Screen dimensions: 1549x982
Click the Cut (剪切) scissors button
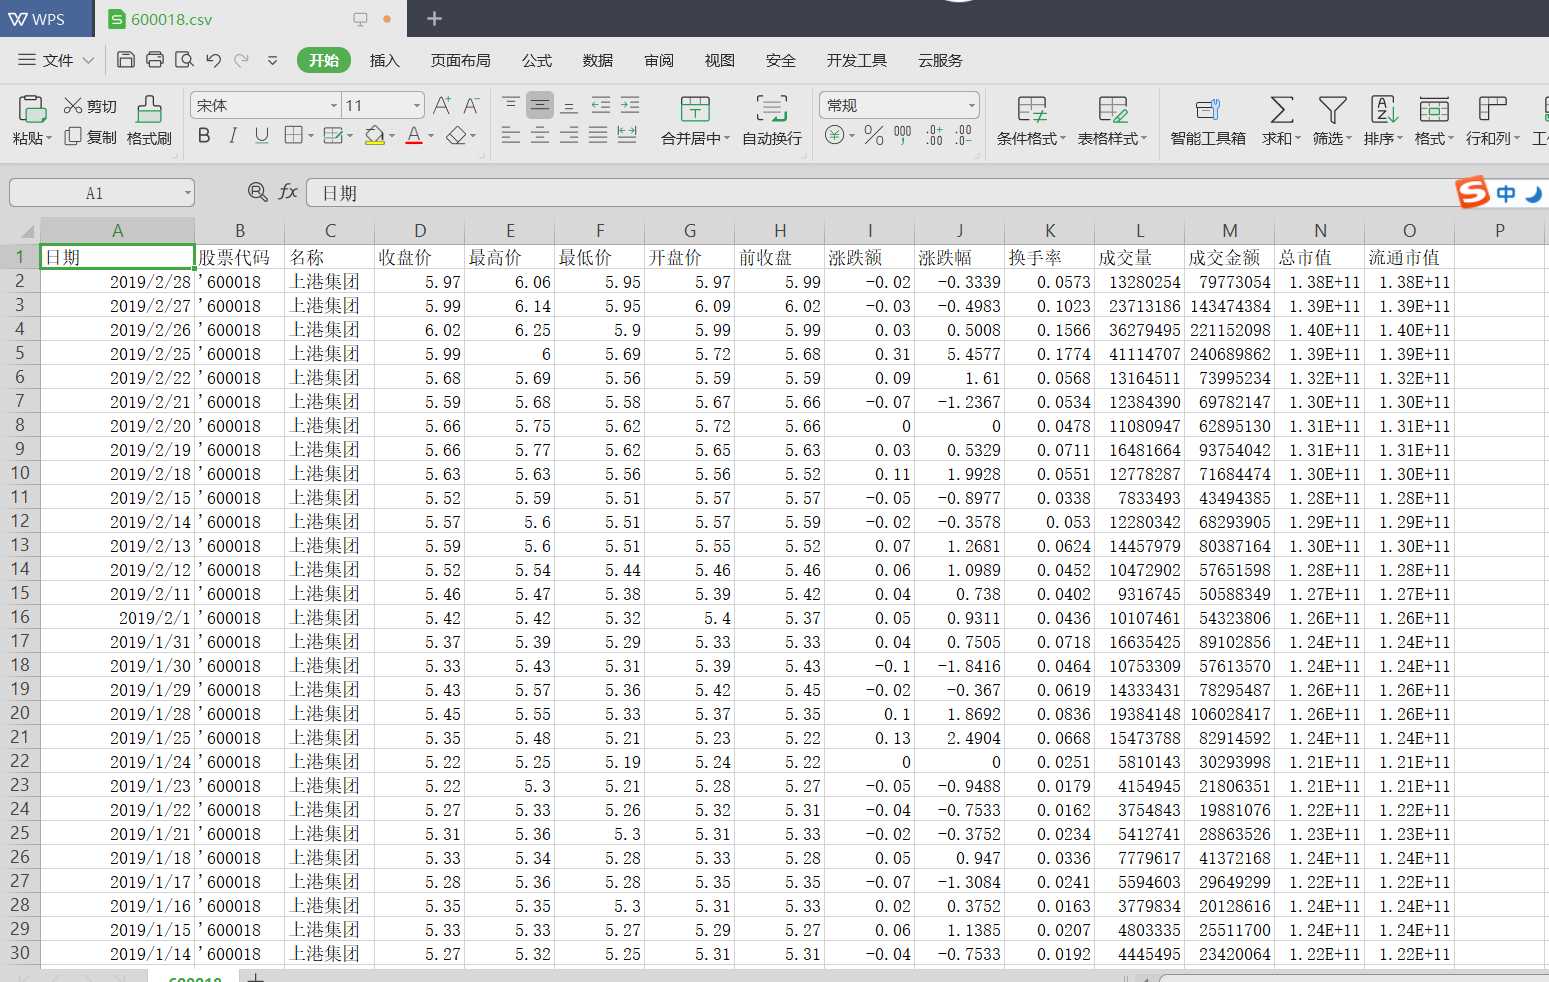coord(90,106)
